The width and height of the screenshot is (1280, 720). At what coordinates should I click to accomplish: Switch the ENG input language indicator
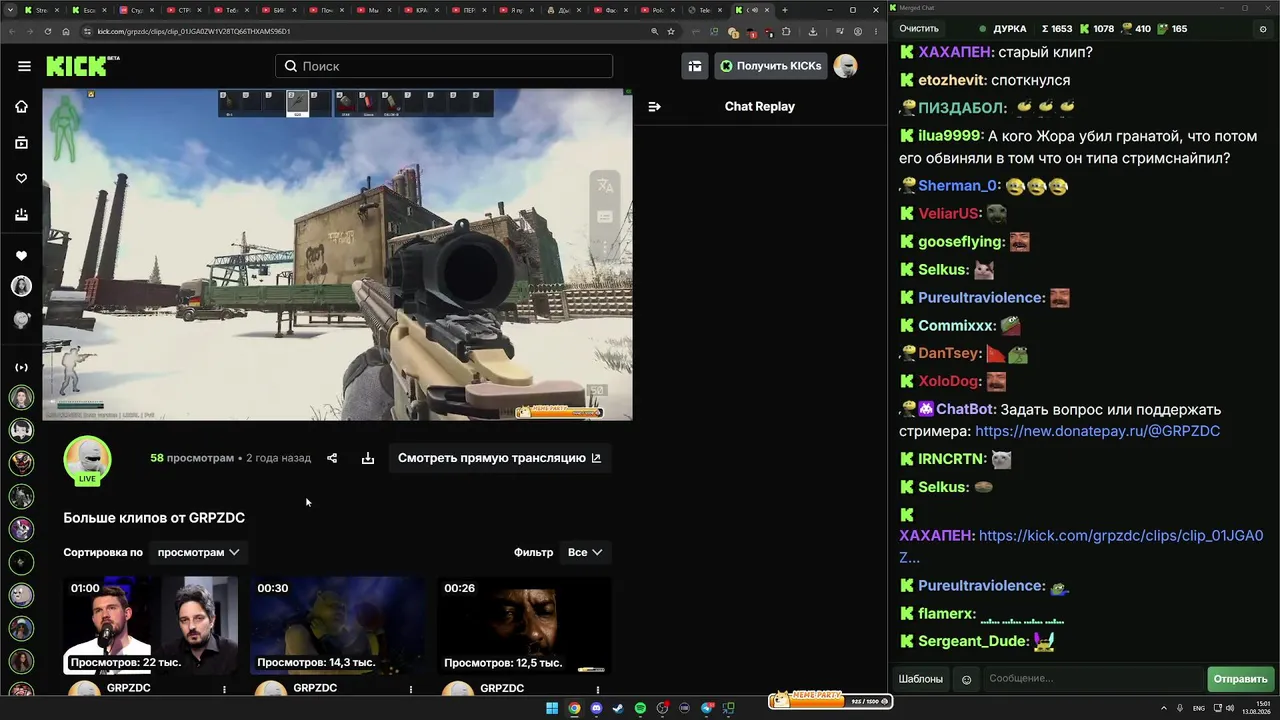pos(1199,709)
